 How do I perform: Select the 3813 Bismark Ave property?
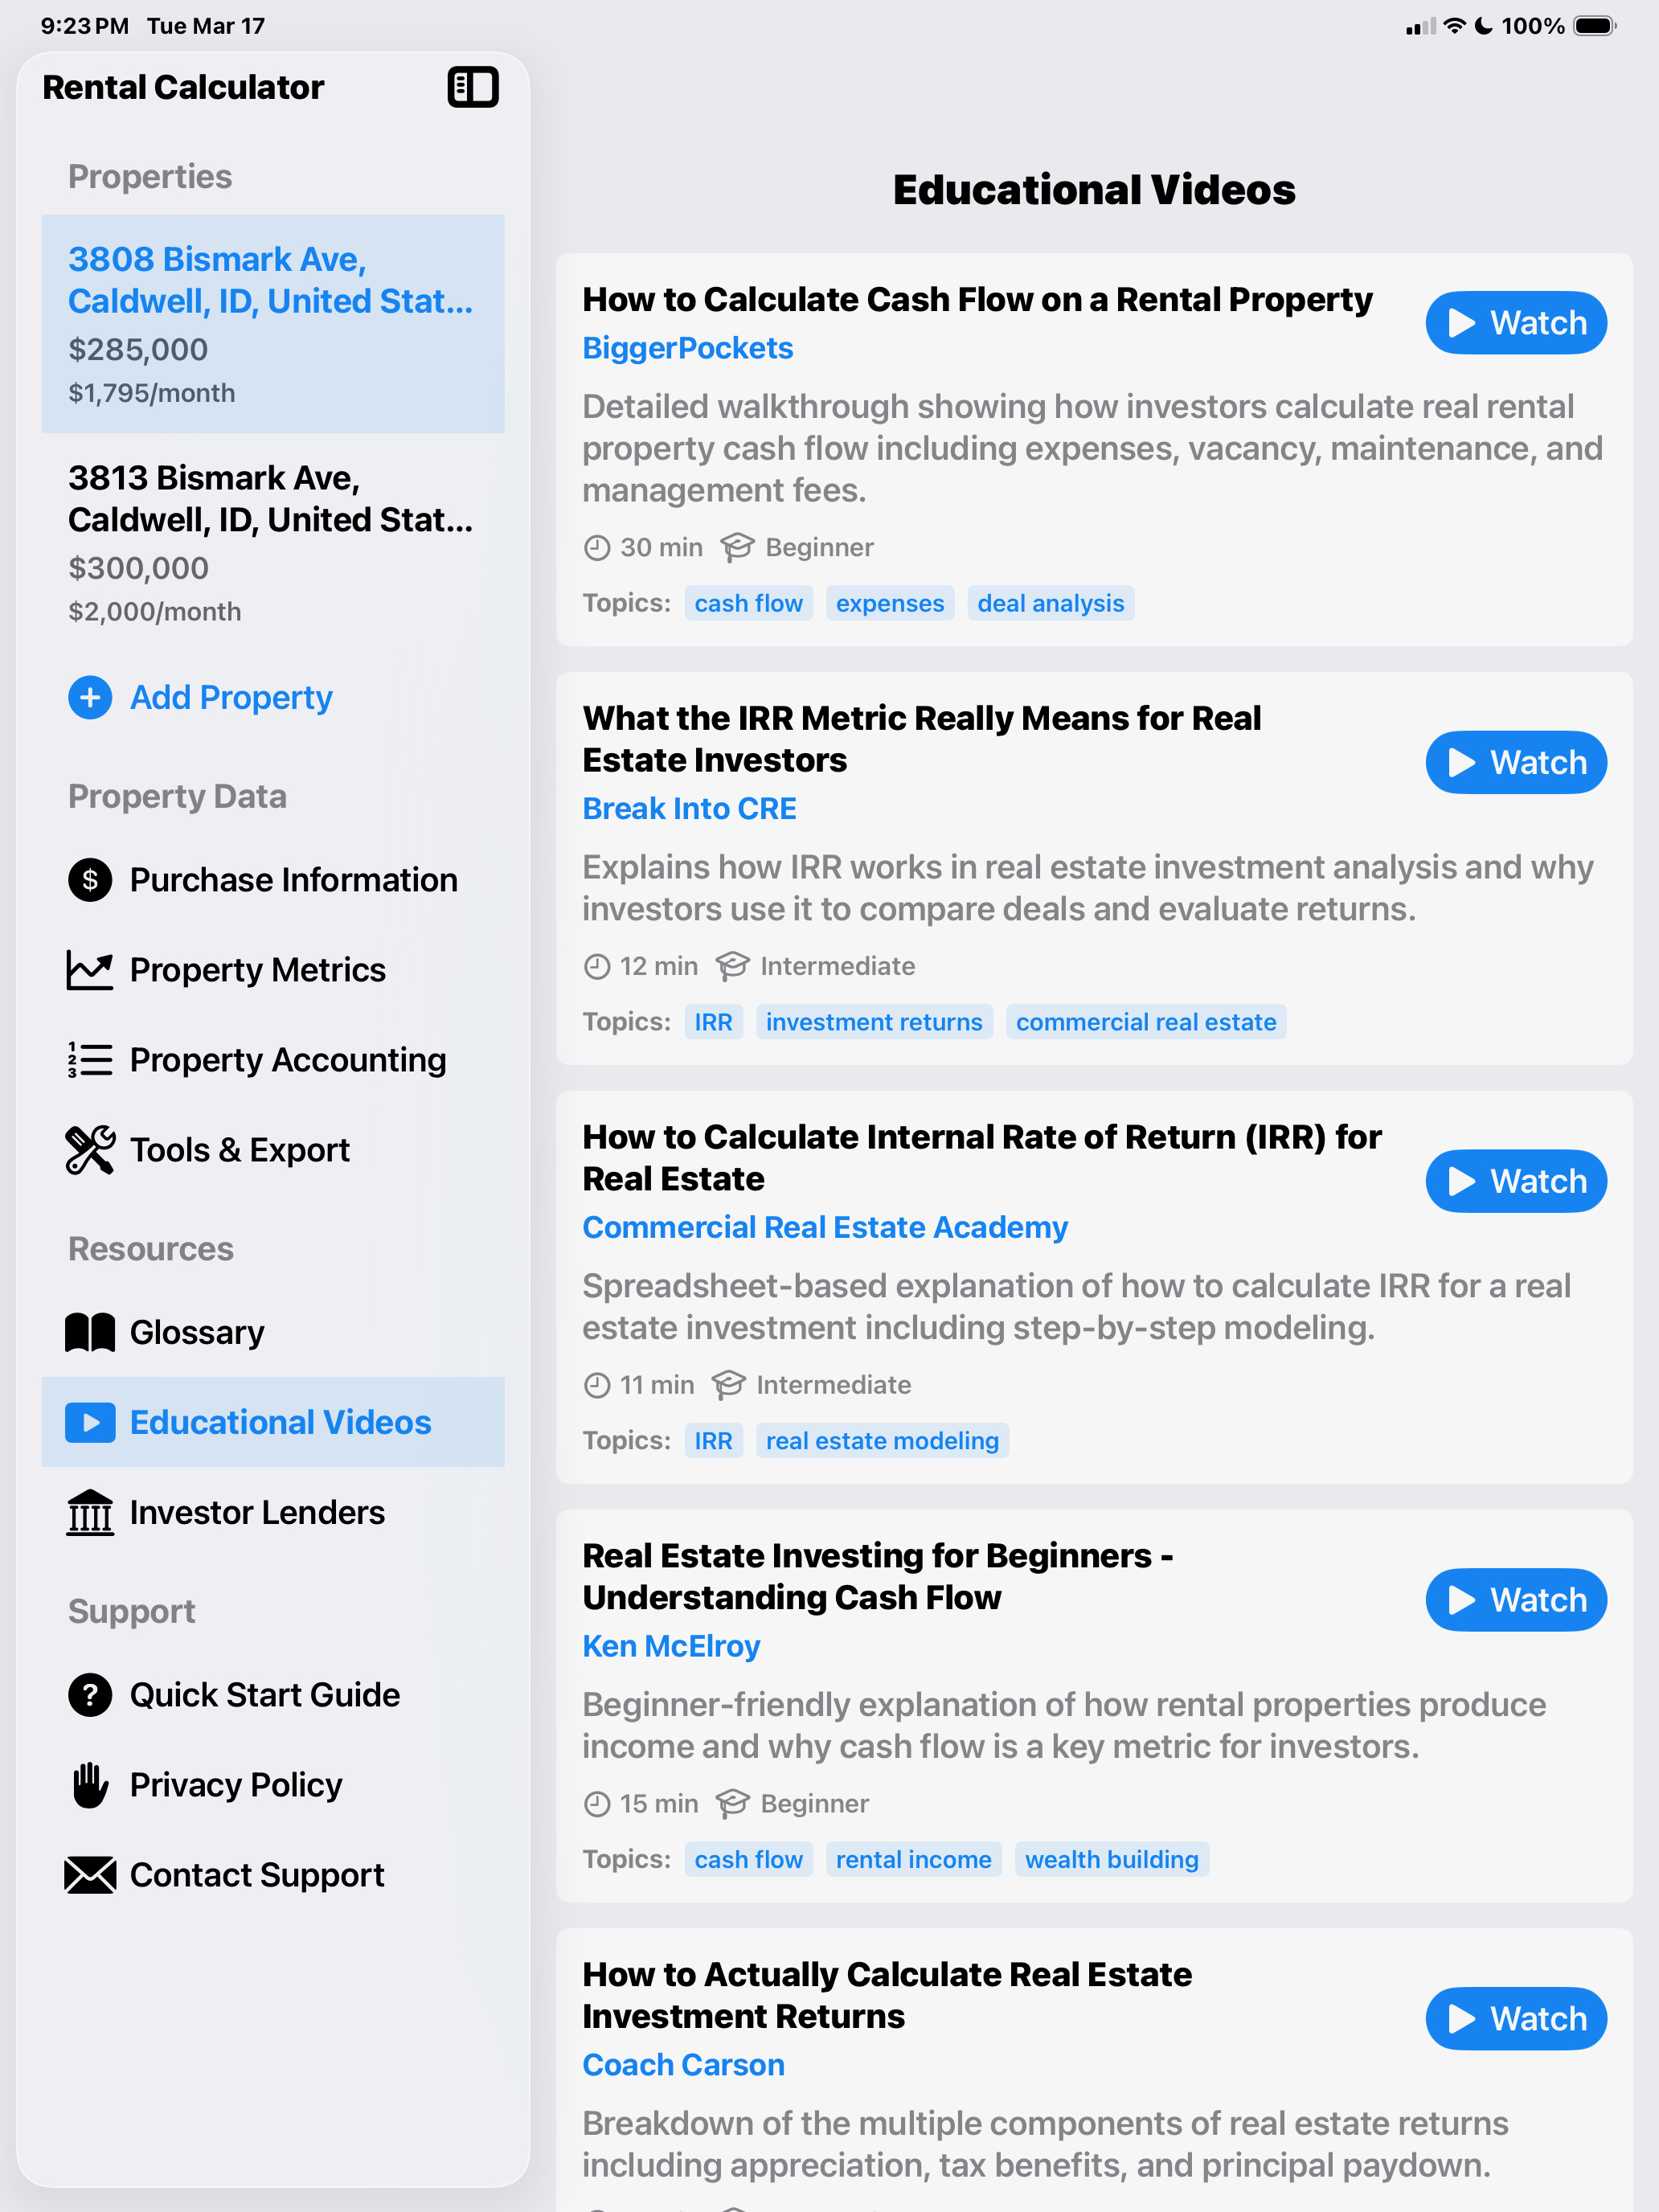click(x=272, y=541)
